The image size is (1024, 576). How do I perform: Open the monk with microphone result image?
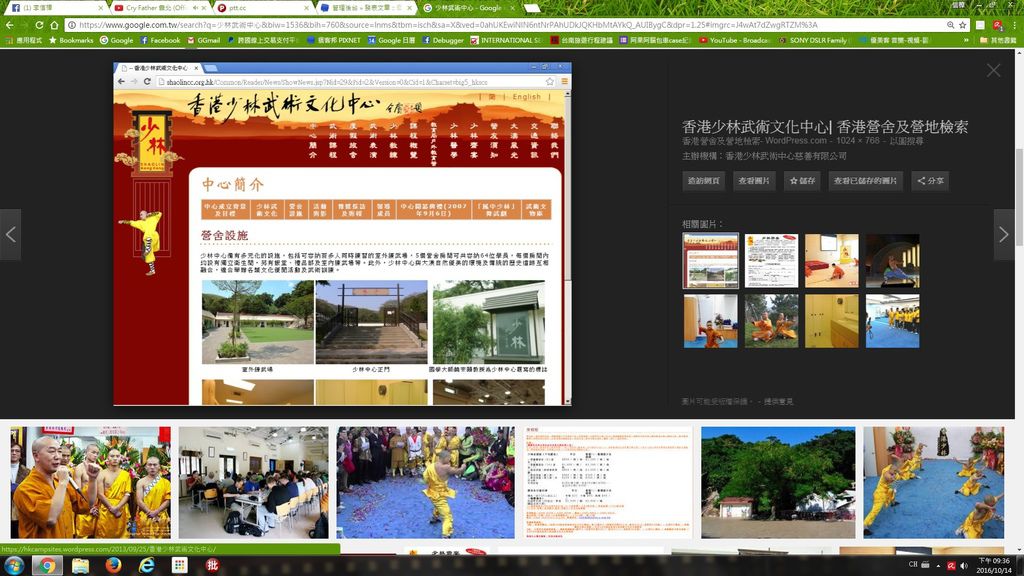click(x=90, y=483)
